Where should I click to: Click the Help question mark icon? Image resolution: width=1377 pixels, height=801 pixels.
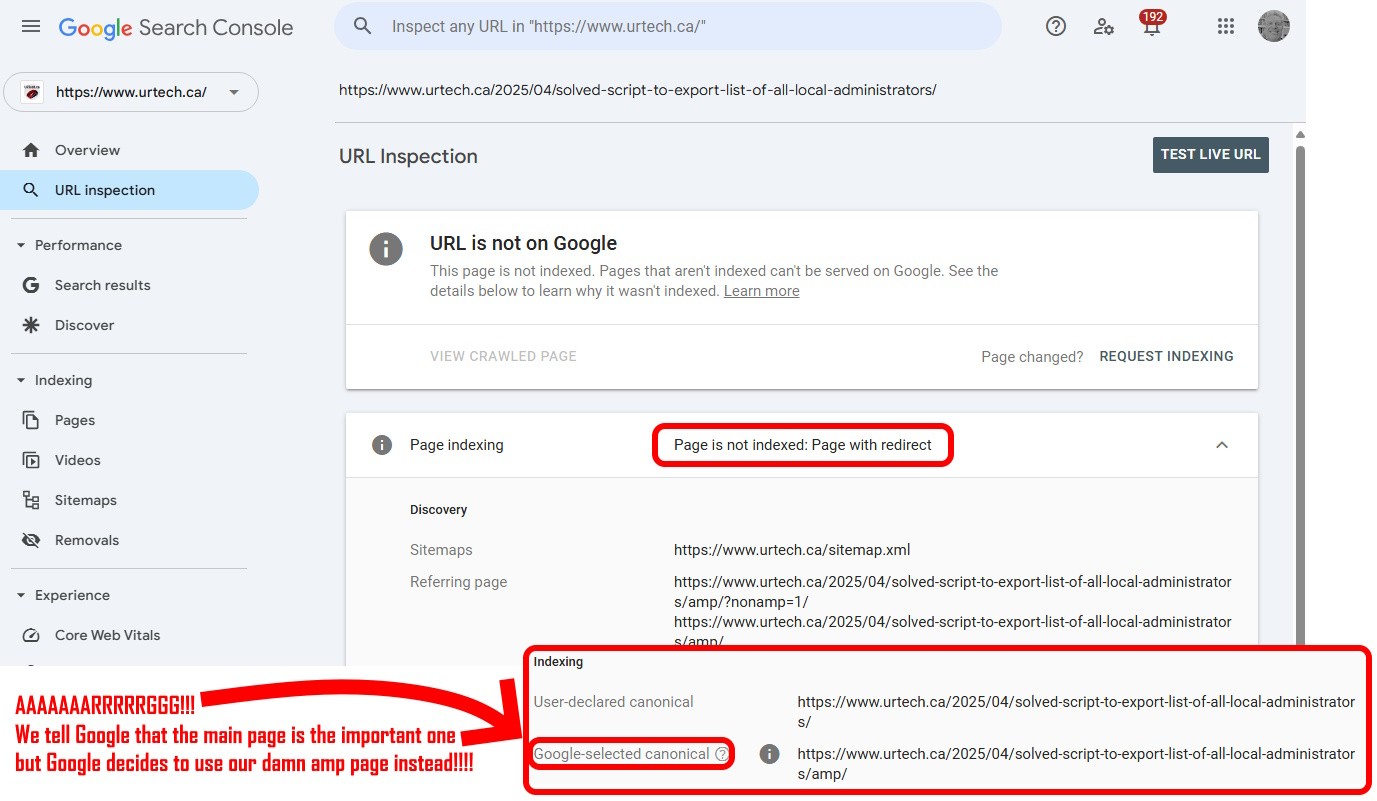click(x=1055, y=27)
